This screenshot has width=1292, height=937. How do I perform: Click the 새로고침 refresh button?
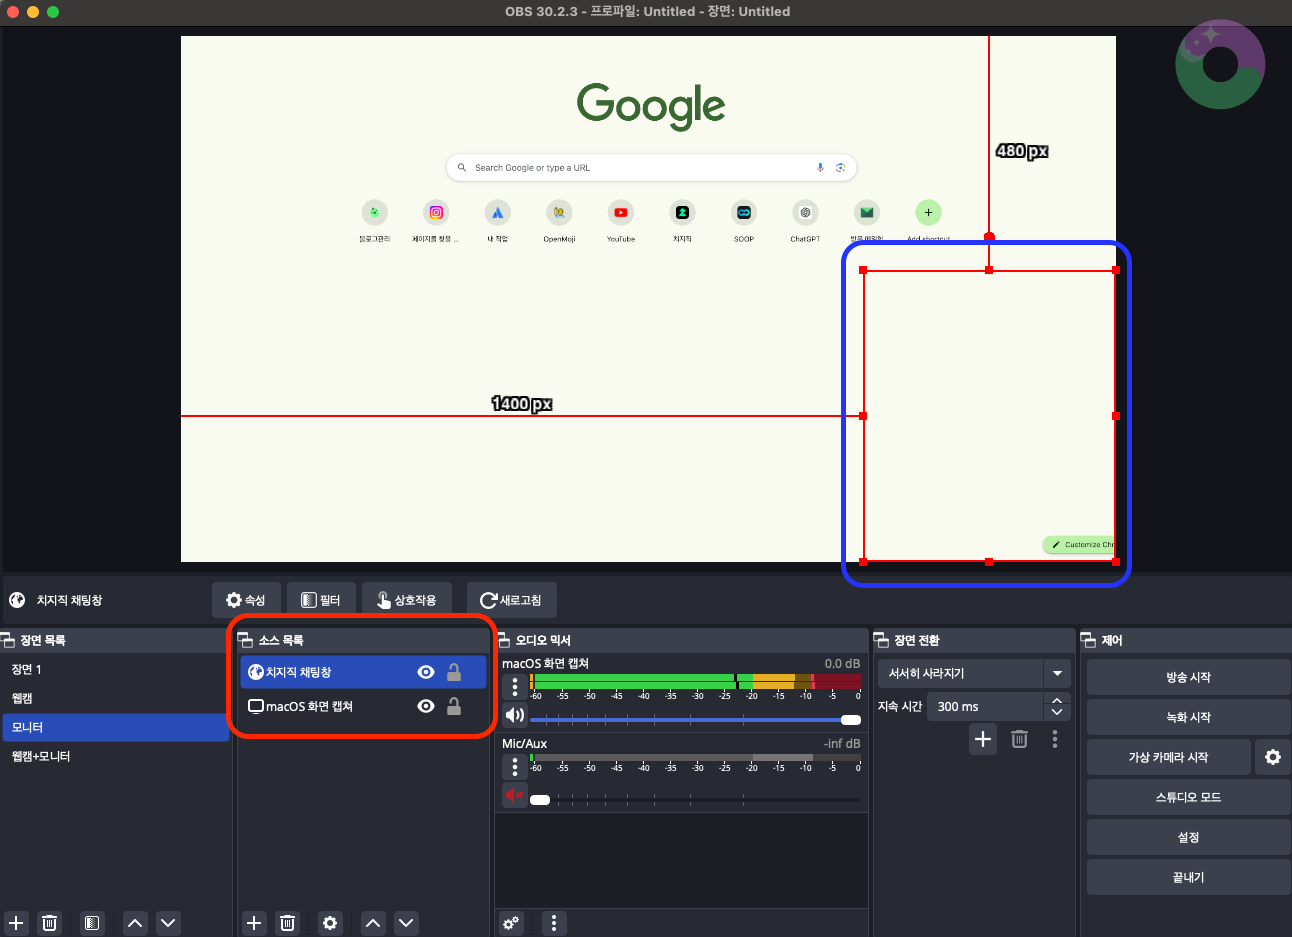point(512,600)
